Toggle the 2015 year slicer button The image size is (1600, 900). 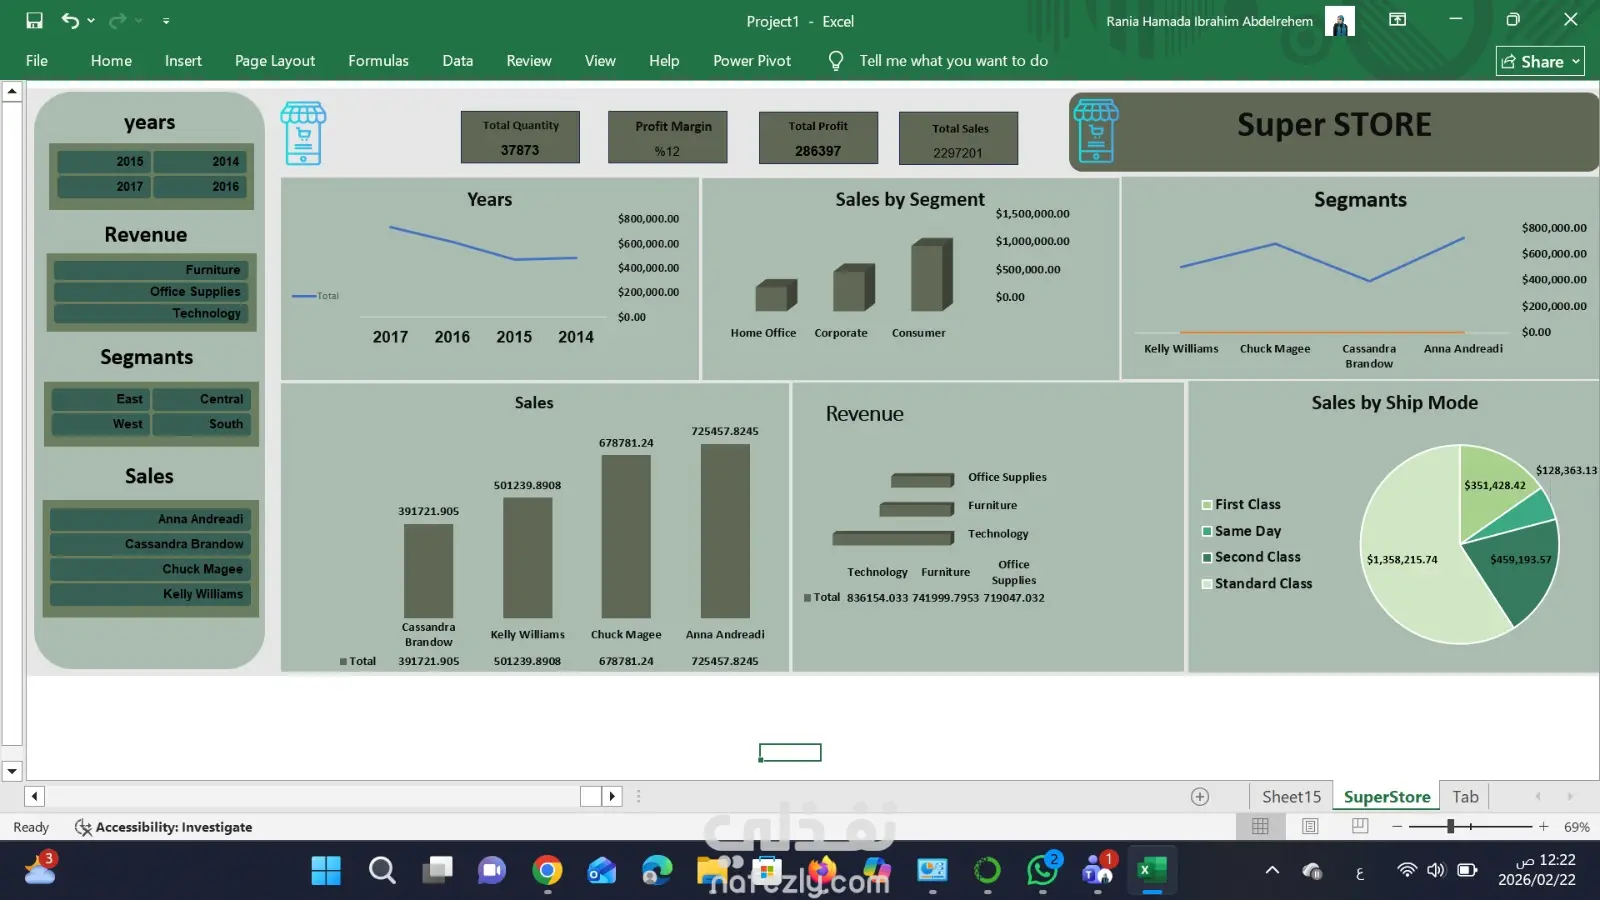(104, 161)
